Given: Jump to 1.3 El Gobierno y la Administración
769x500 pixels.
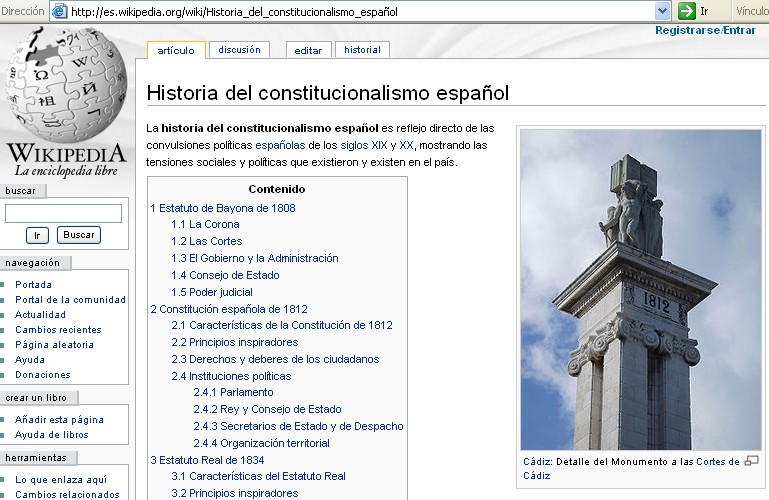Looking at the screenshot, I should 255,258.
